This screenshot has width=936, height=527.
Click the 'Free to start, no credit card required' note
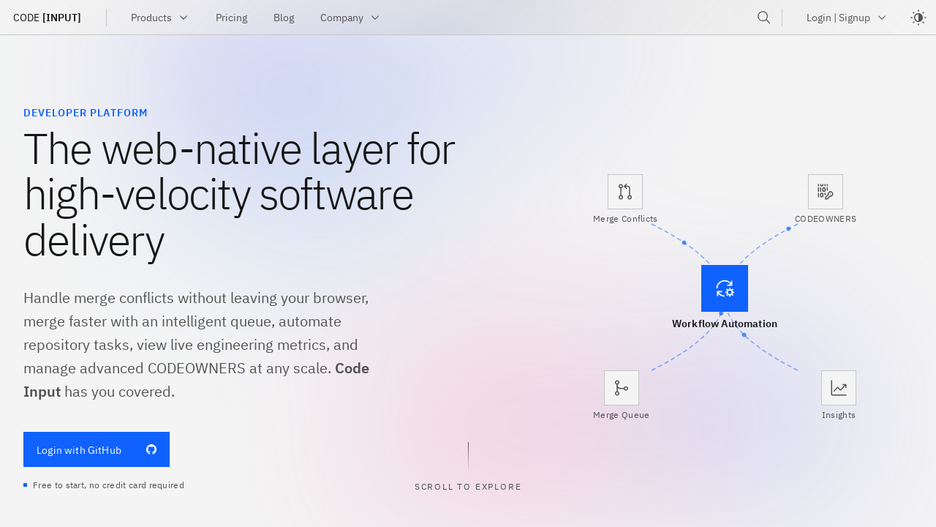coord(108,485)
